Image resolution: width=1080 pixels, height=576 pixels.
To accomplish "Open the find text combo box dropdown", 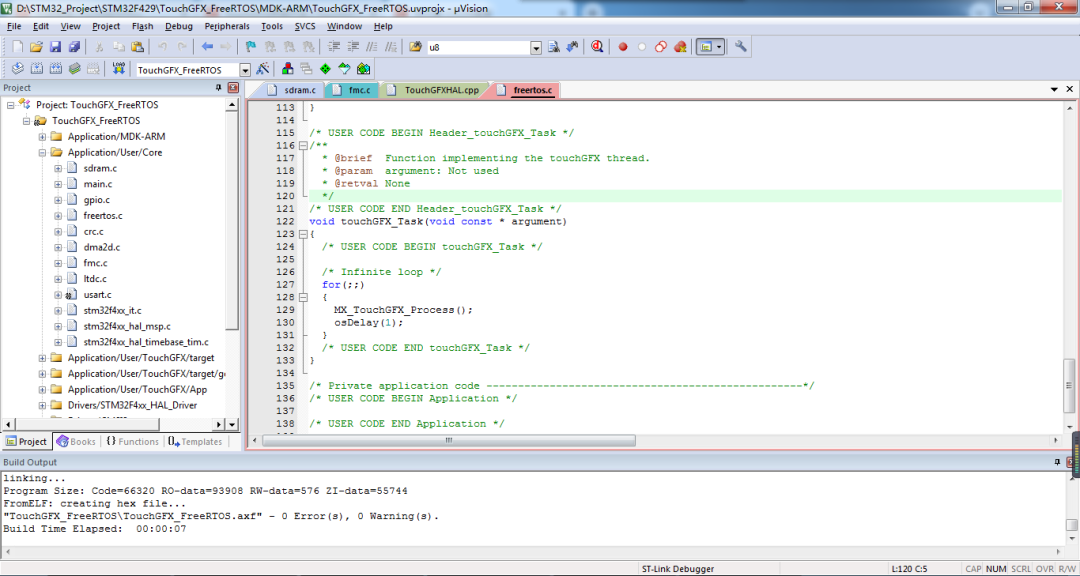I will (536, 48).
